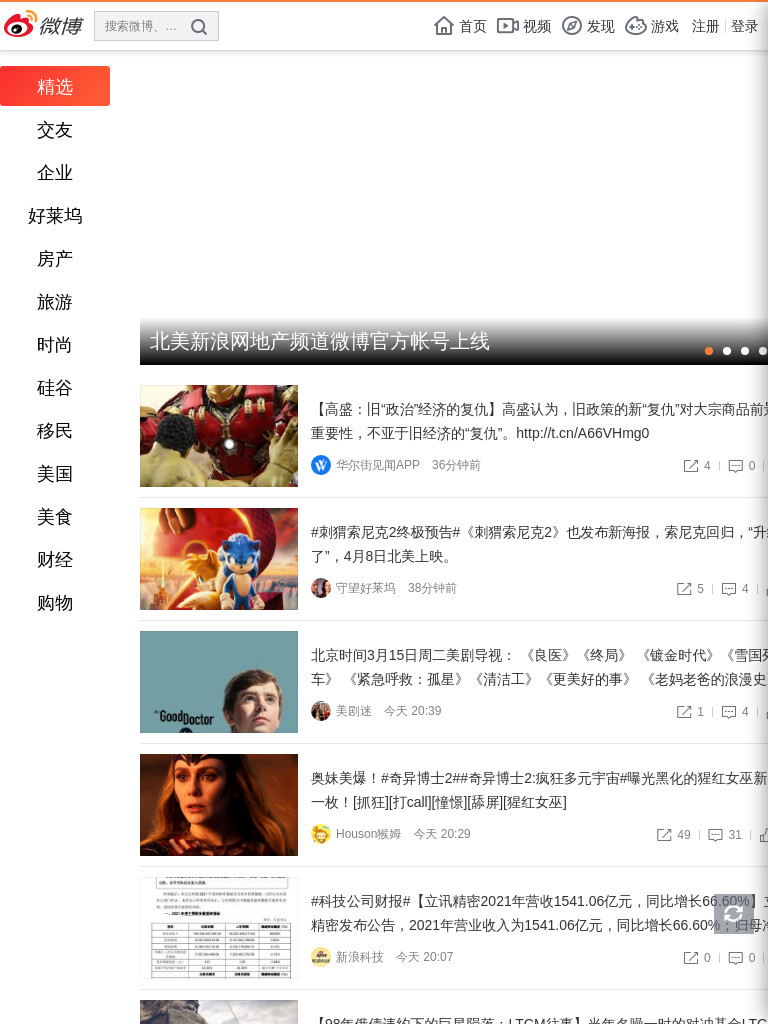Open the Iron Man Hulk figure thumbnail
768x1024 pixels.
coord(219,436)
